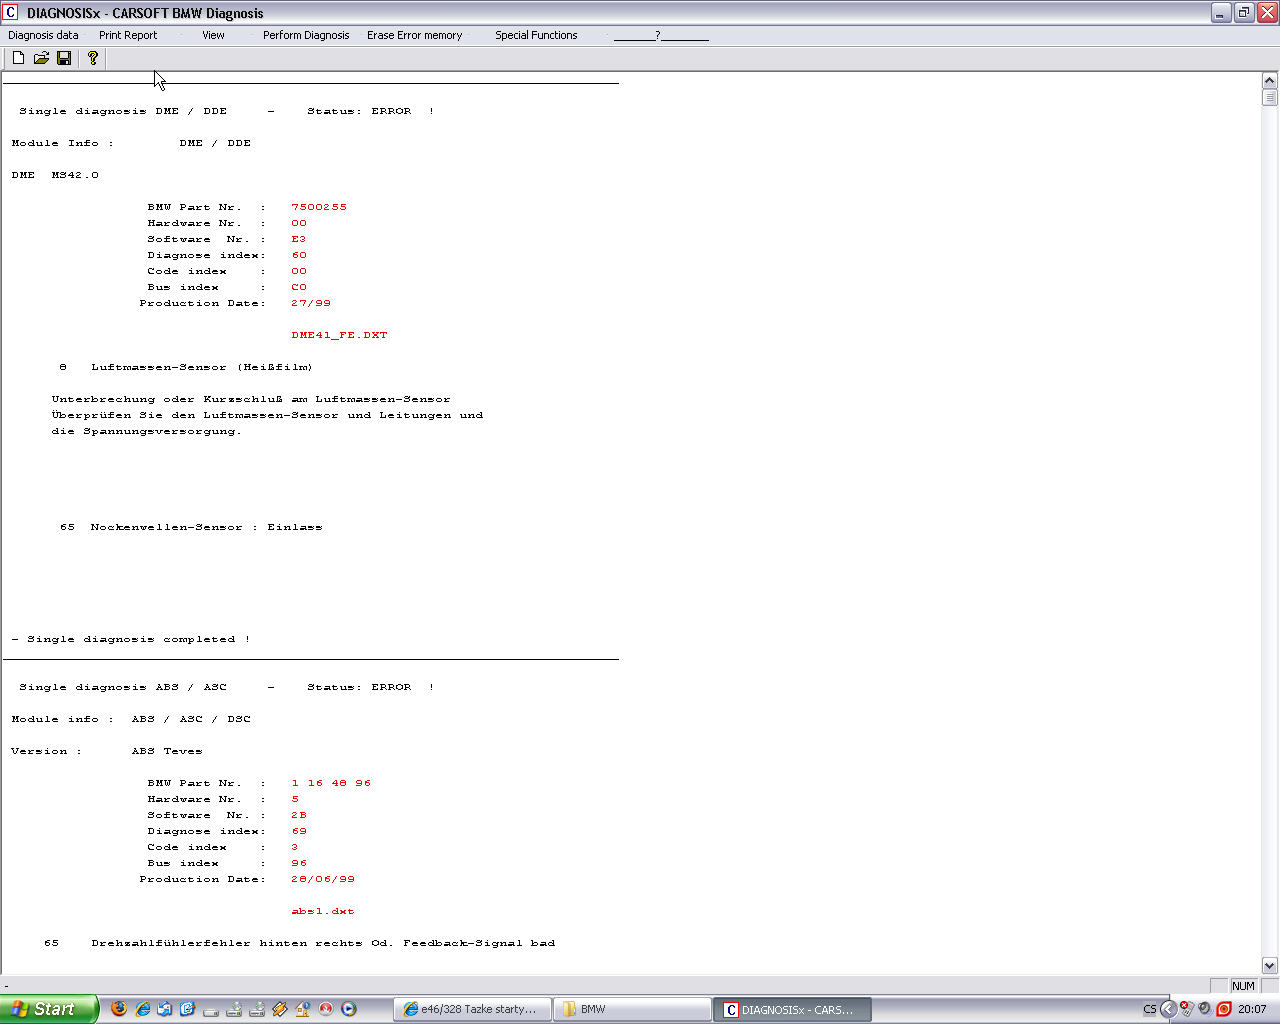Click the scroll up arrow of scrollbar

point(1270,80)
